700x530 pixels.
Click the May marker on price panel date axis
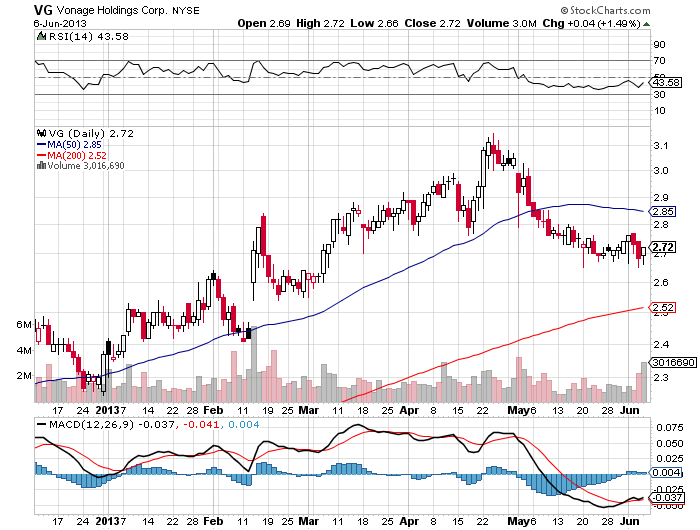[x=517, y=410]
